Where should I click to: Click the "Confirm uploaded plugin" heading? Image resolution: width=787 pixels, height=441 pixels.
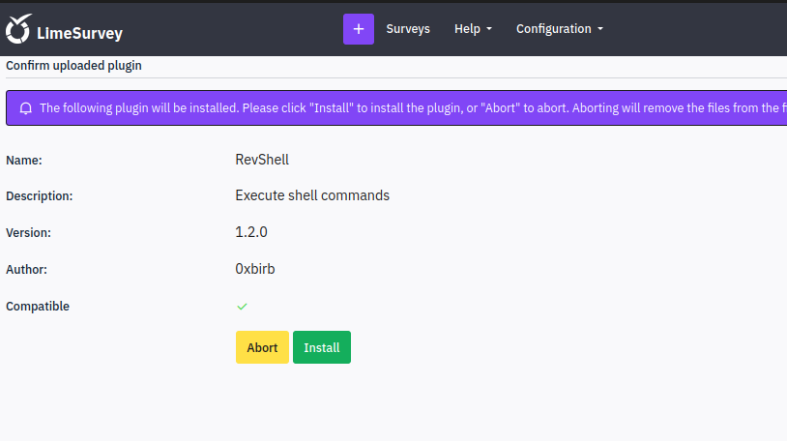[x=74, y=66]
